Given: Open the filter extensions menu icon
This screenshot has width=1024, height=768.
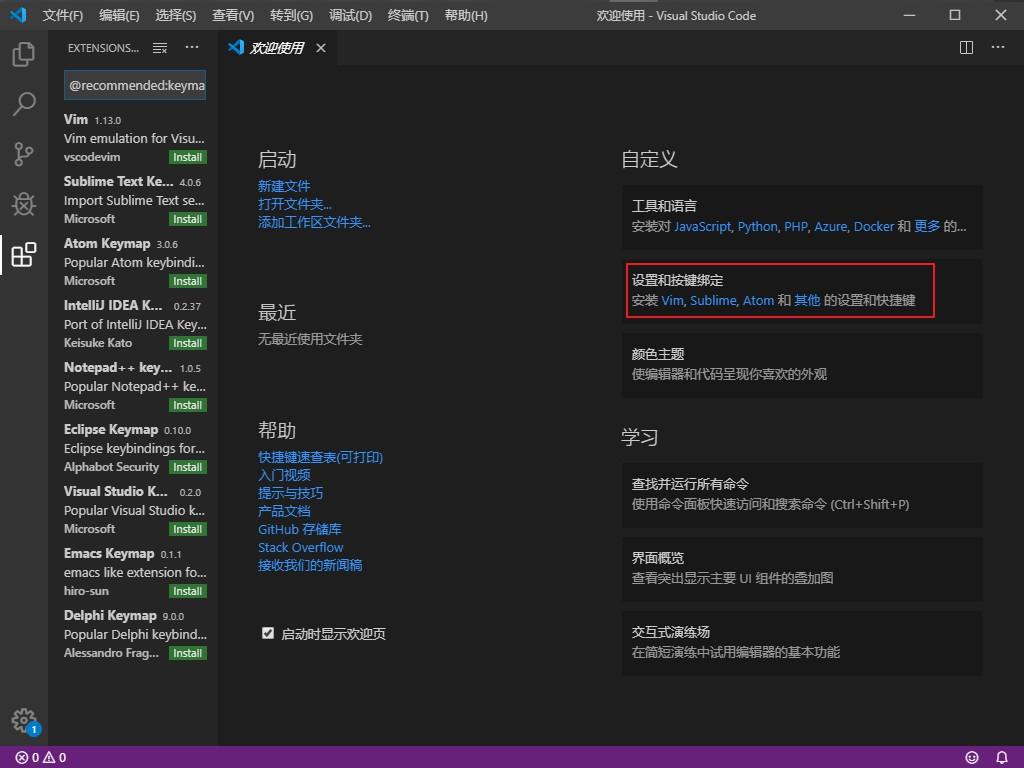Looking at the screenshot, I should click(159, 47).
